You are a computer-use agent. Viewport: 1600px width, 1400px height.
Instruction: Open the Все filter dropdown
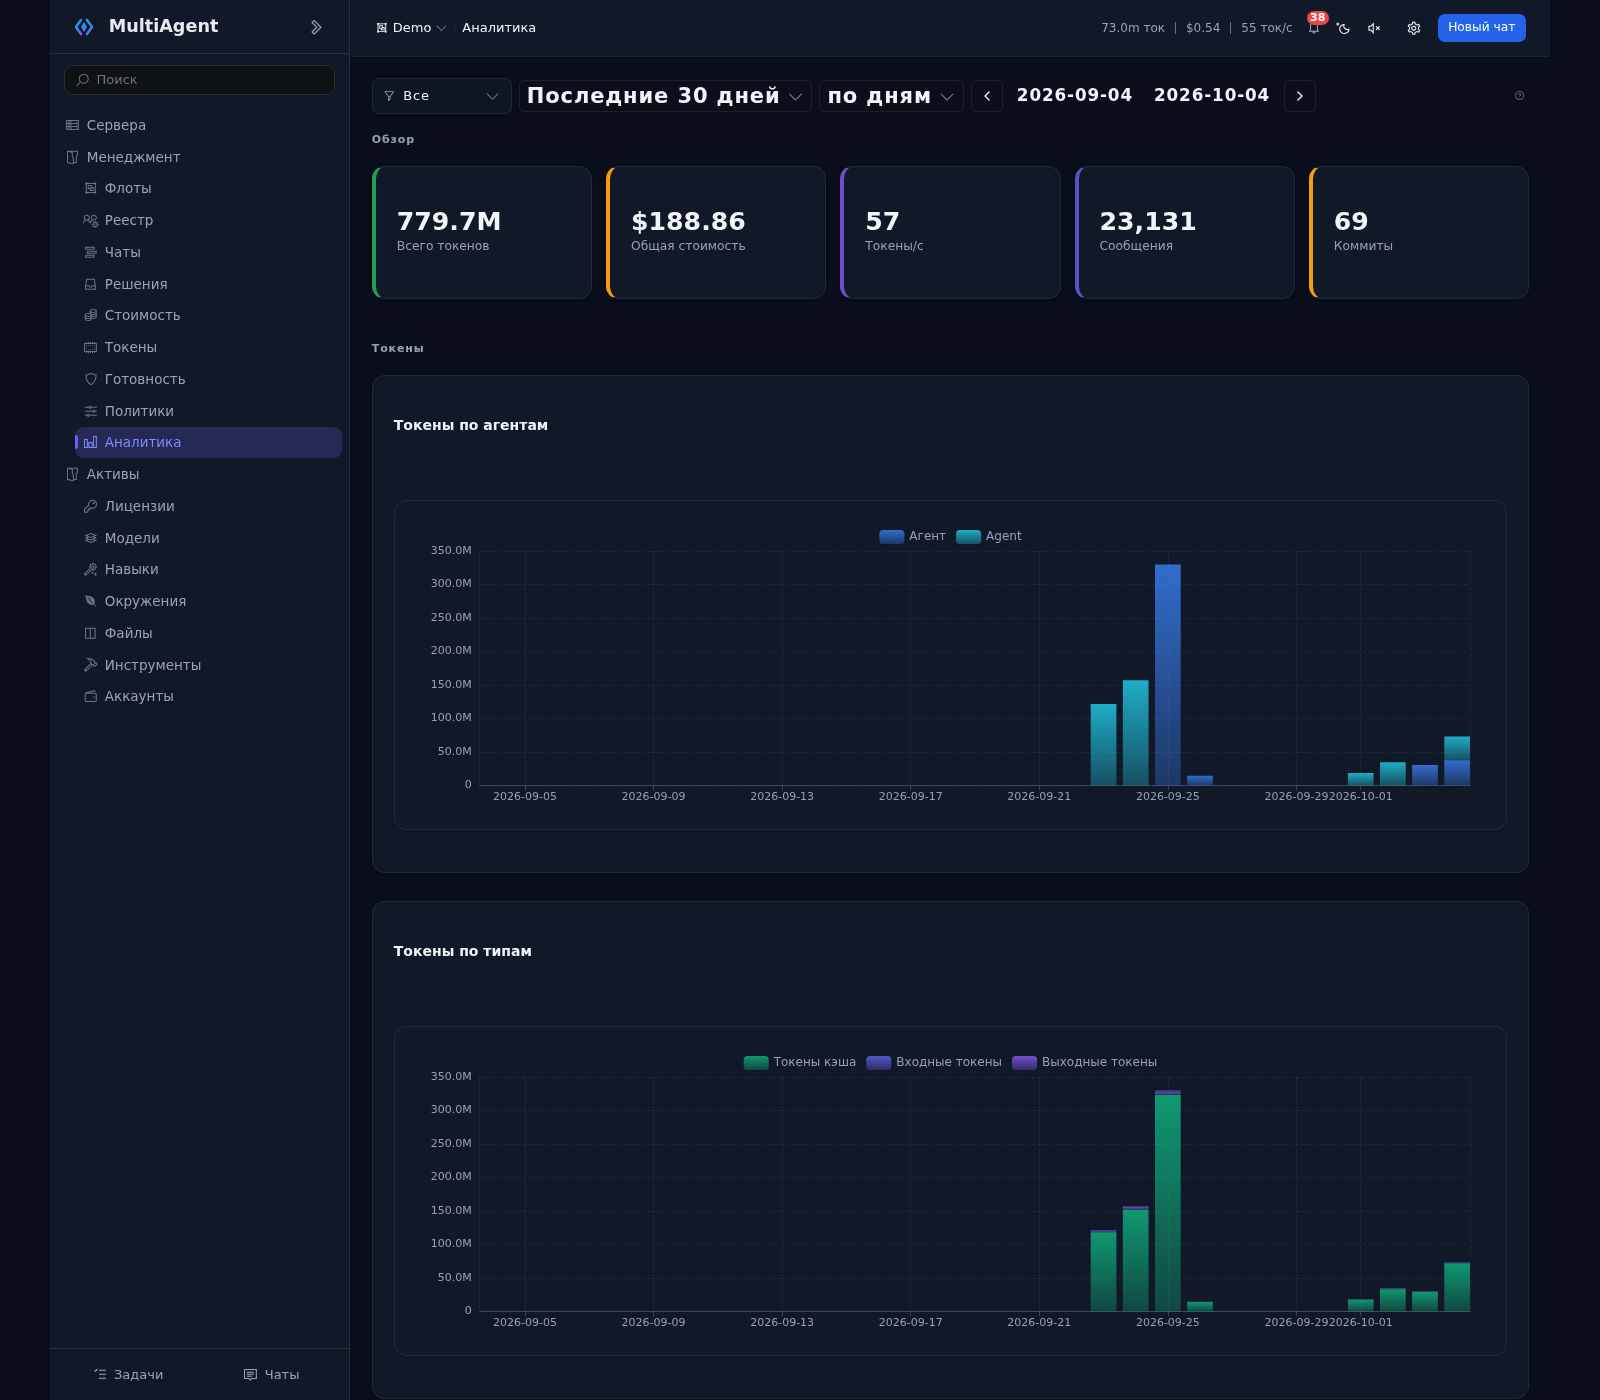(x=442, y=96)
